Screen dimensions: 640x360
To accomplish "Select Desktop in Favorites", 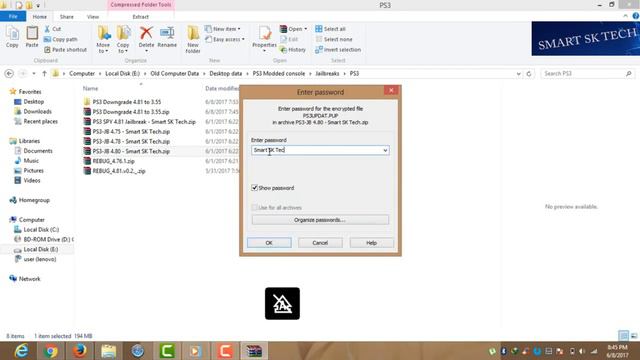I will pos(33,102).
